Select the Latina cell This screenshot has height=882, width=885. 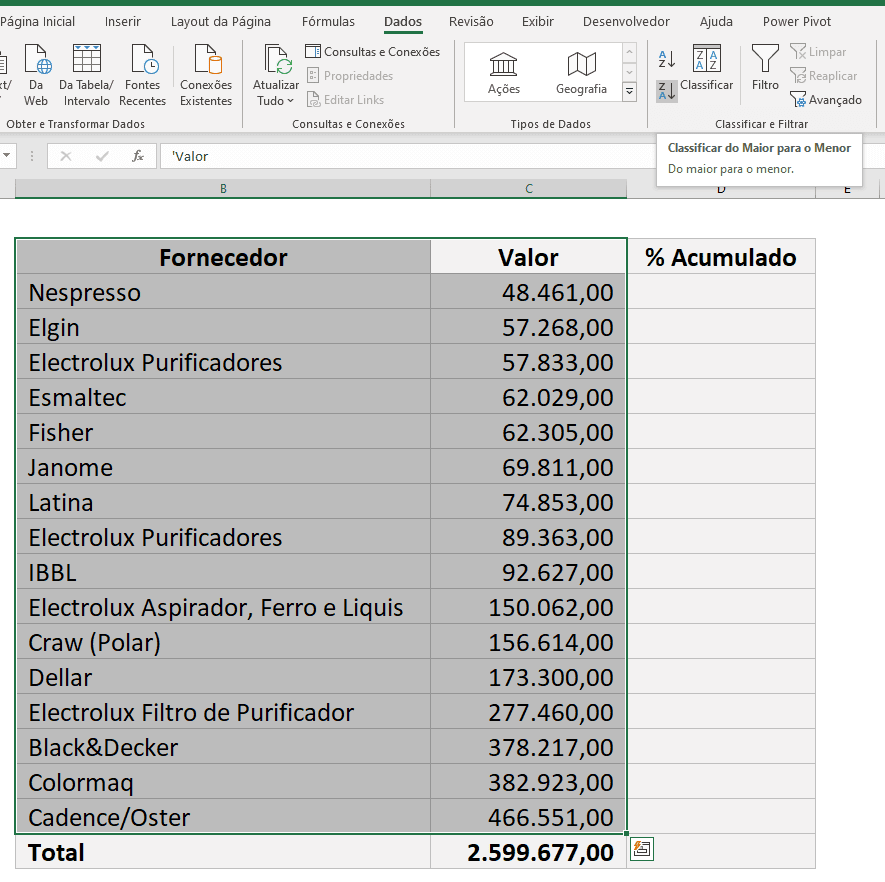(224, 502)
